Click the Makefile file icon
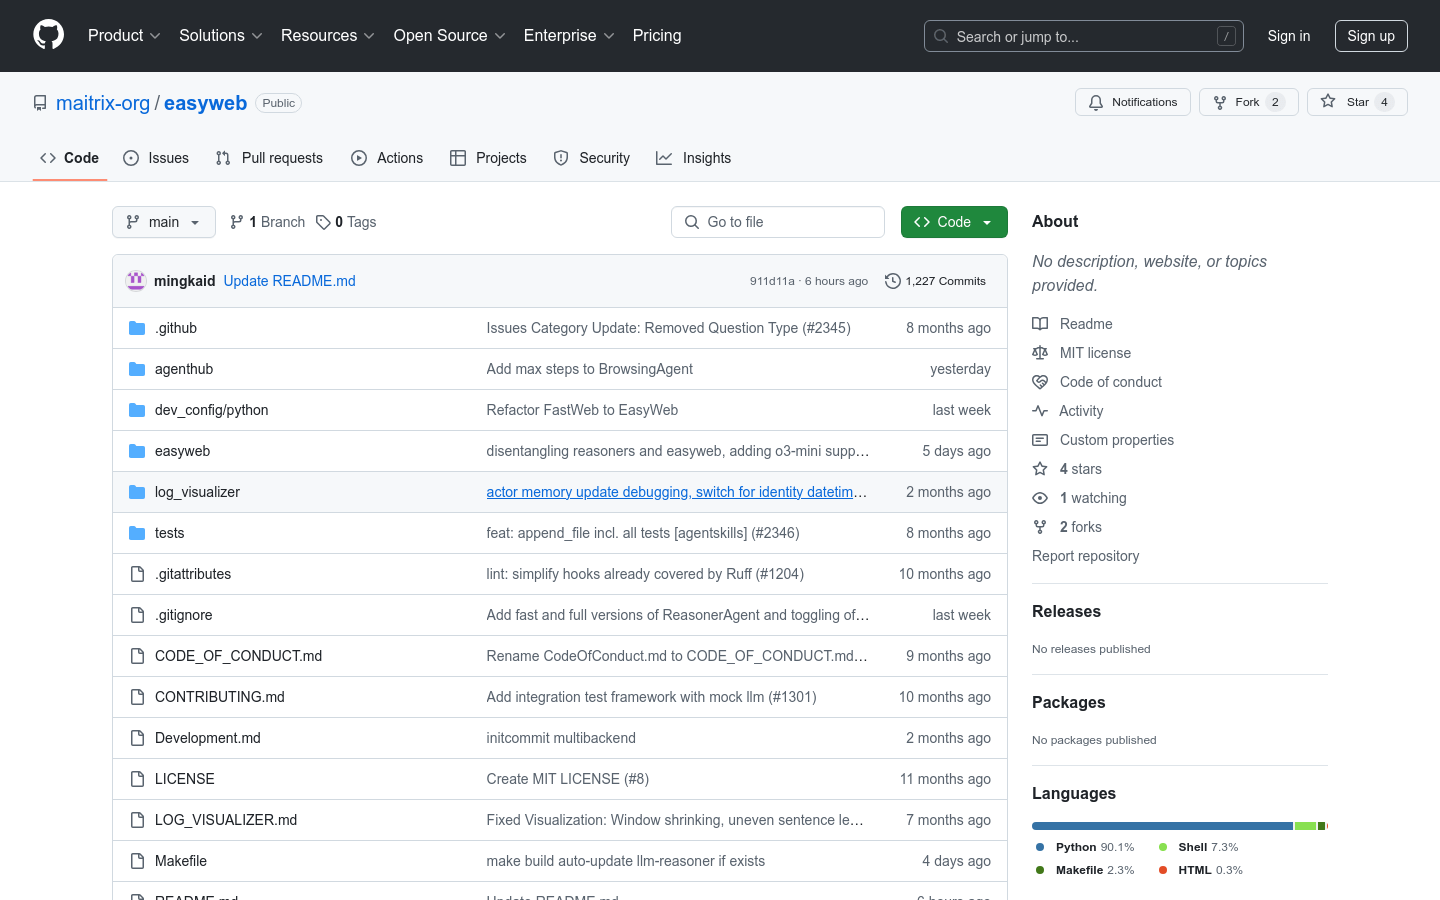 (x=137, y=861)
